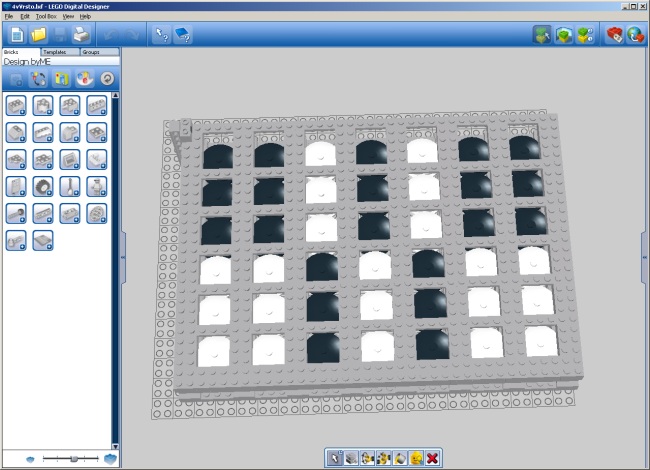Expand the round gear plate category

click(97, 213)
